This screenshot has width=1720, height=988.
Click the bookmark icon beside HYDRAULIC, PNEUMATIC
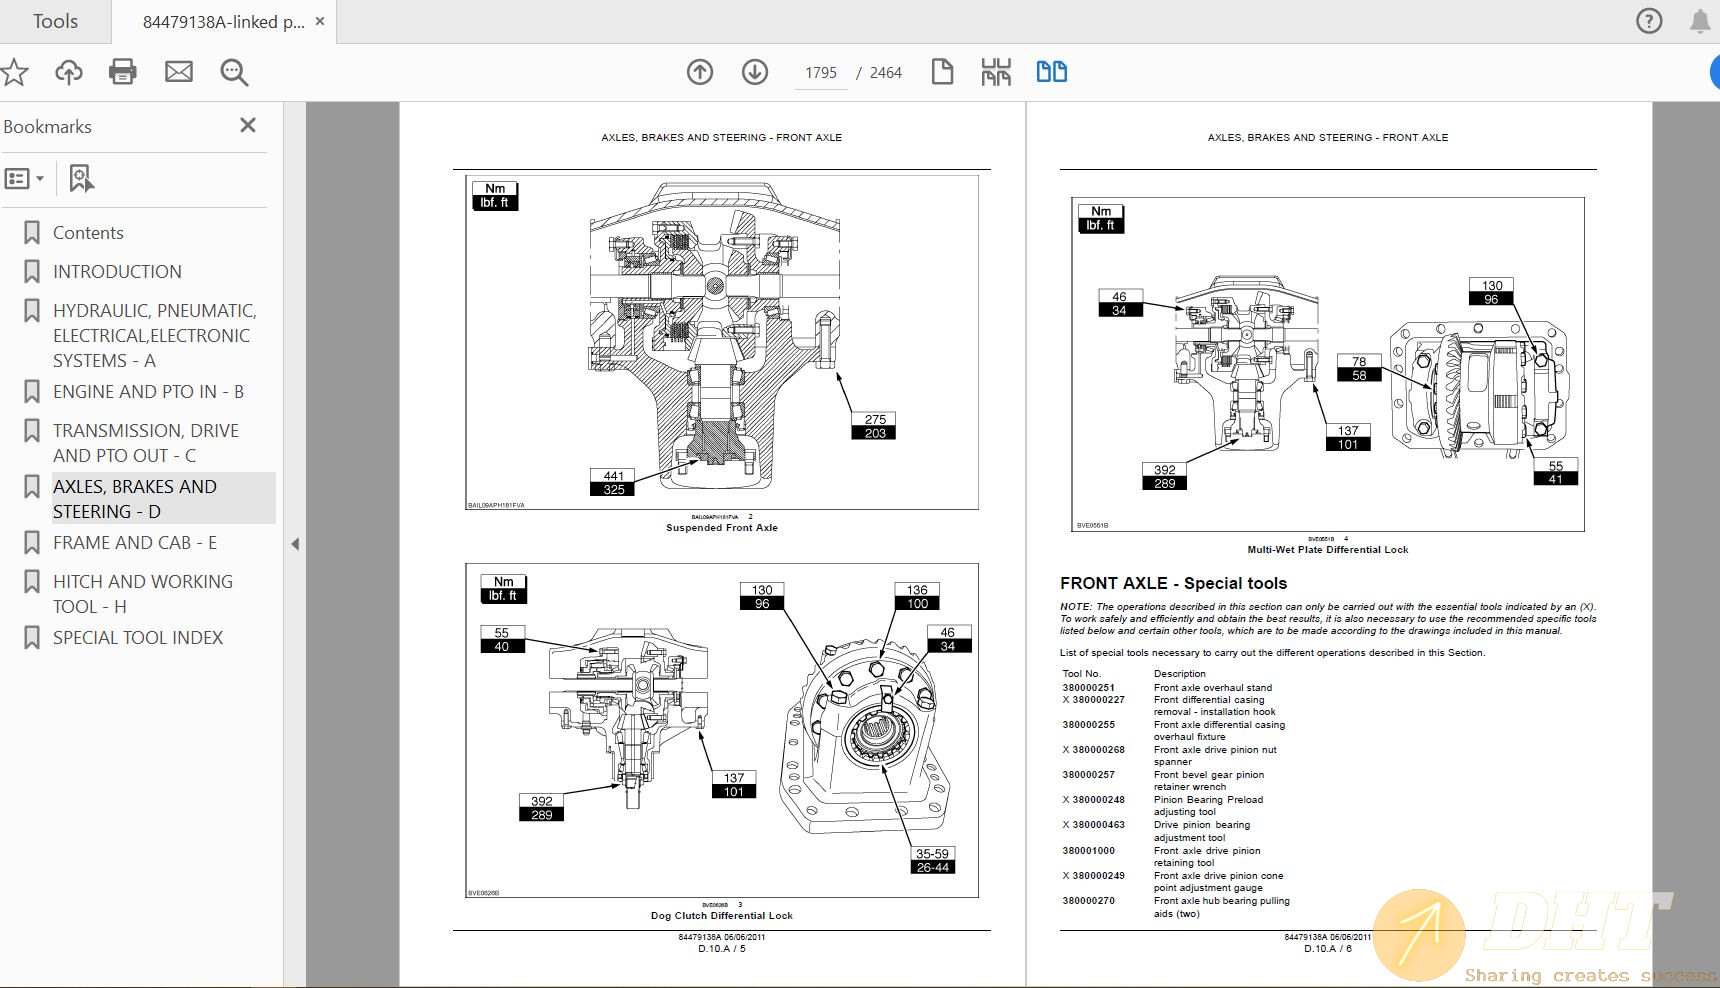(x=32, y=311)
